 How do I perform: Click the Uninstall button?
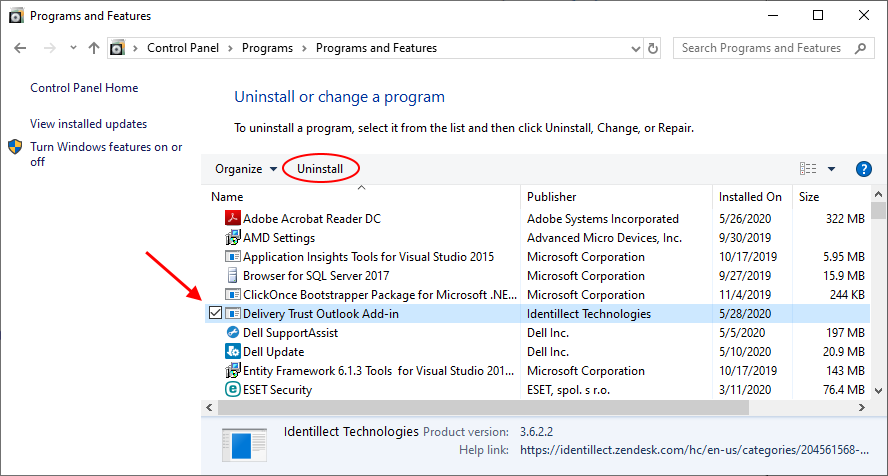pos(320,169)
